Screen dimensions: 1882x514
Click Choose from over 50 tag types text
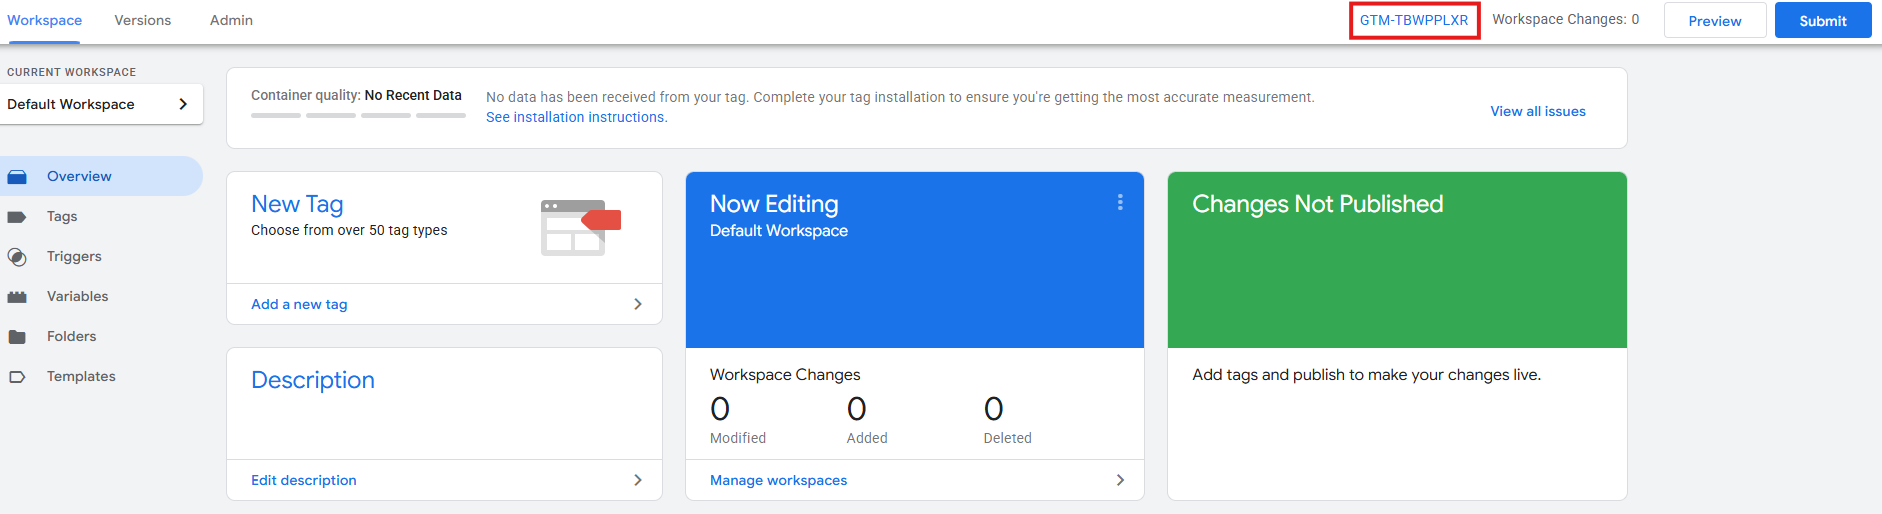tap(349, 230)
